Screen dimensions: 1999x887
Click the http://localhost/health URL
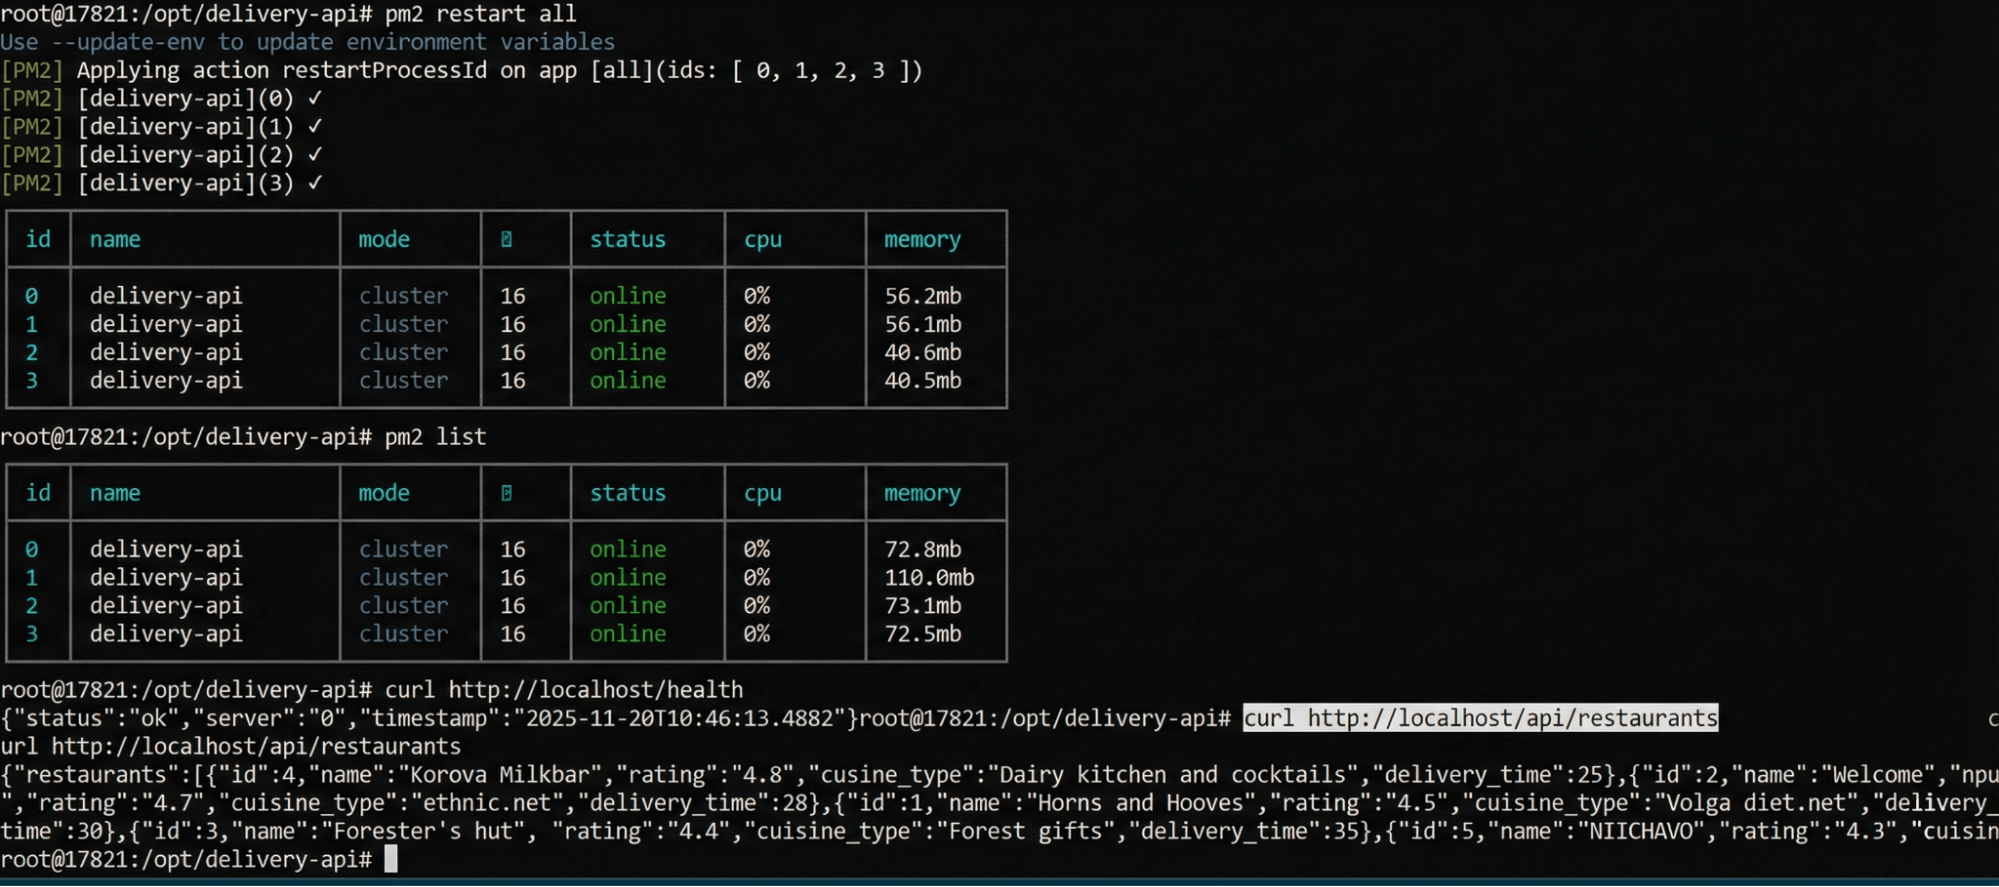point(595,690)
